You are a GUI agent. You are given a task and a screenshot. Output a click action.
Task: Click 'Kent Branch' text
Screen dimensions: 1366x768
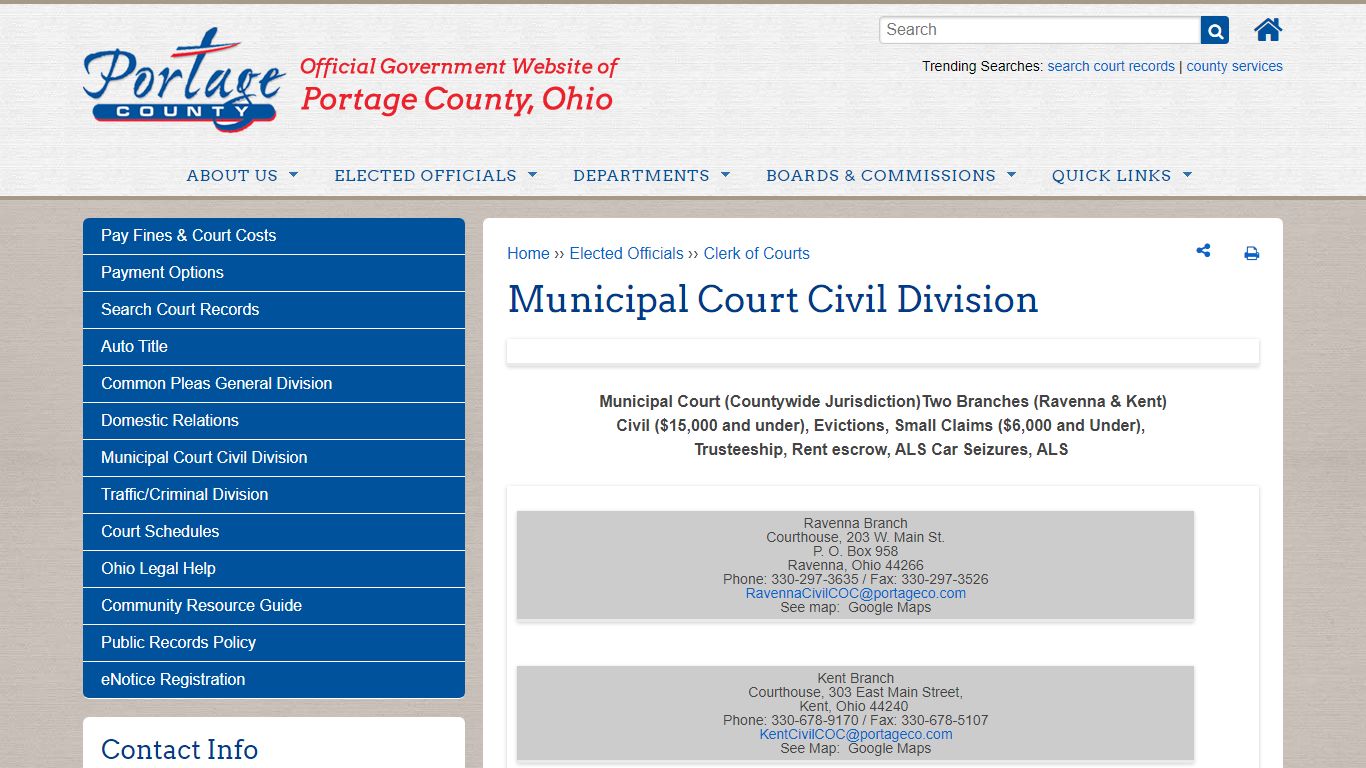856,678
